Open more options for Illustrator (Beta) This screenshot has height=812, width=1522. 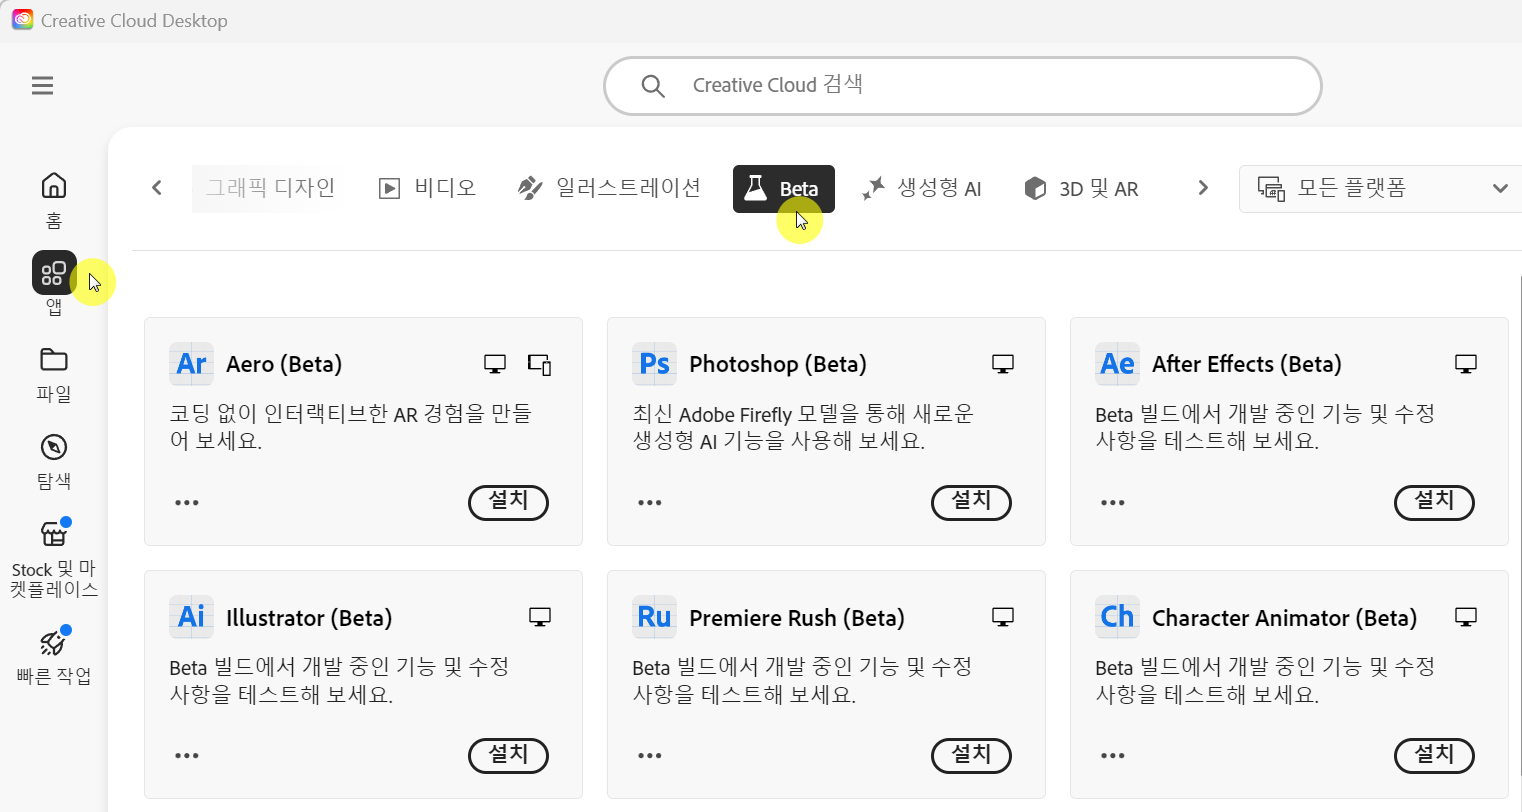click(187, 755)
